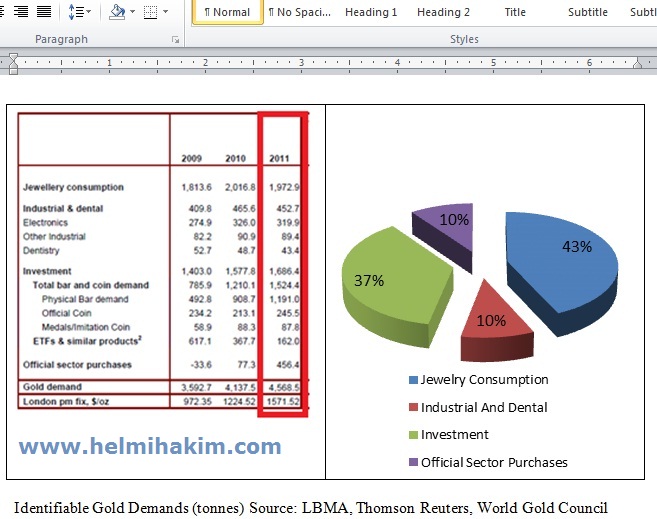This screenshot has width=657, height=519.
Task: Click the -33.6 official sector value
Action: 201,365
